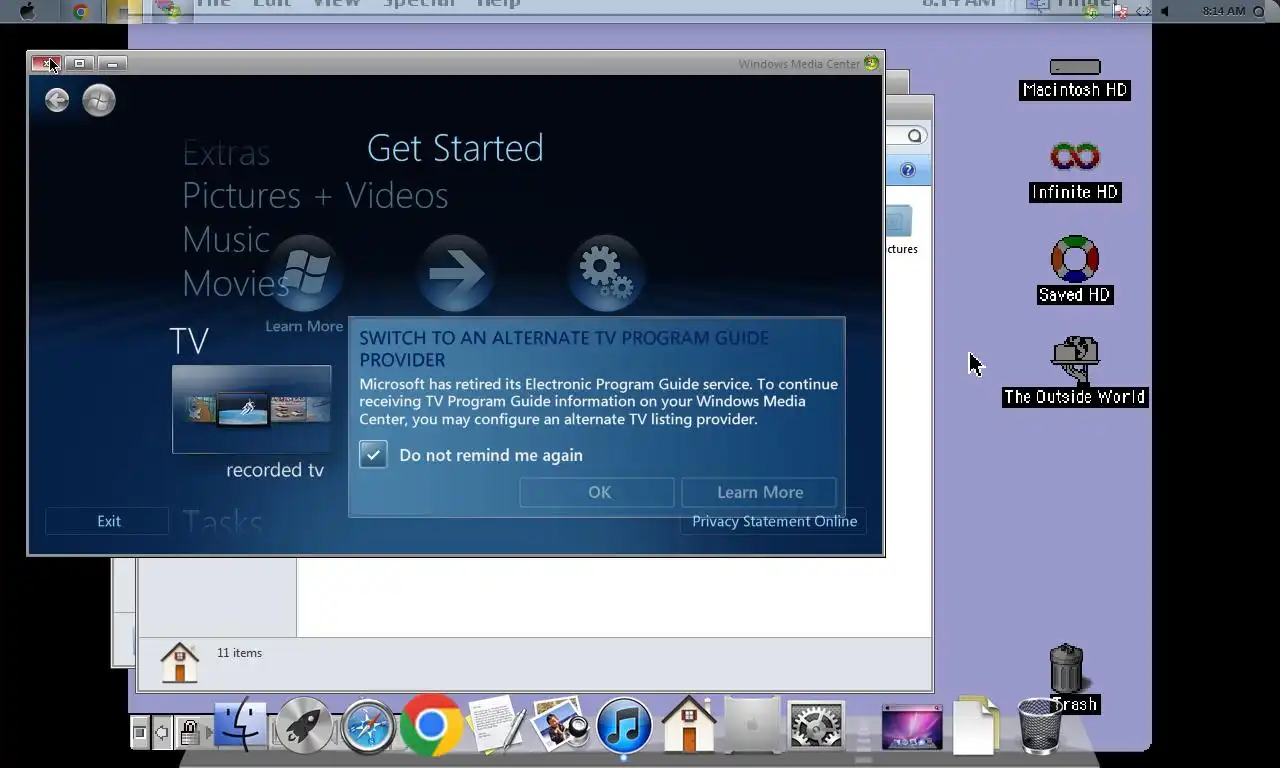
Task: Click the Finder window search field
Action: 906,136
